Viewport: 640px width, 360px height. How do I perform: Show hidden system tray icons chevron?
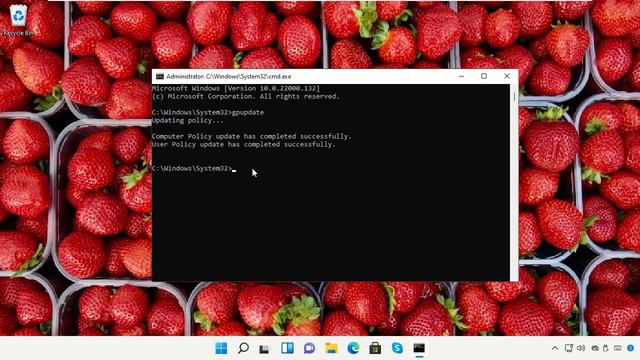pos(555,348)
